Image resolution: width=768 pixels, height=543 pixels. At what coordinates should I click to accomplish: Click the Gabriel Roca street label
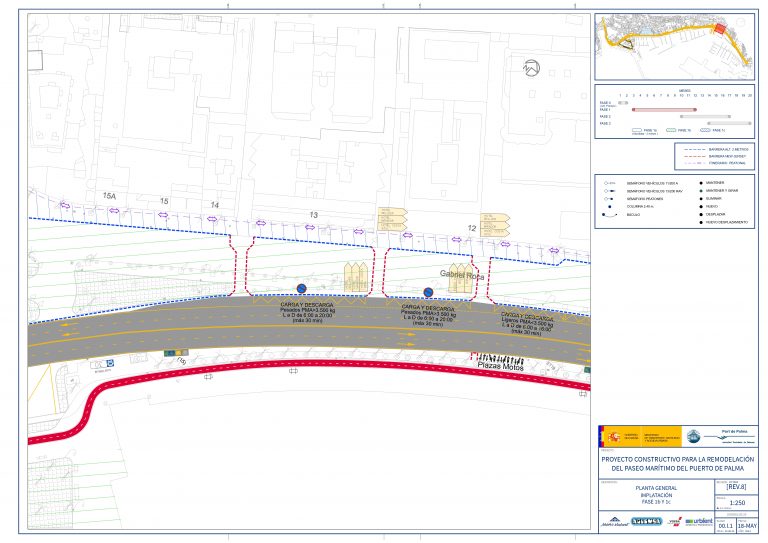coord(462,275)
